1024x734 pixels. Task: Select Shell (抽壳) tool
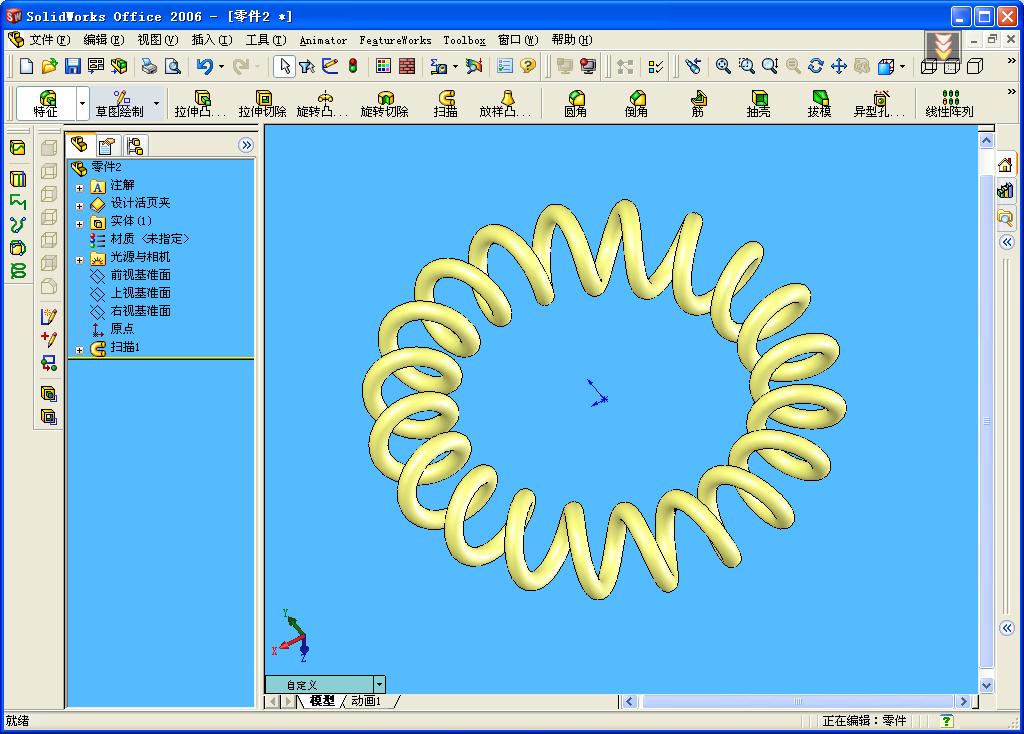pos(758,104)
